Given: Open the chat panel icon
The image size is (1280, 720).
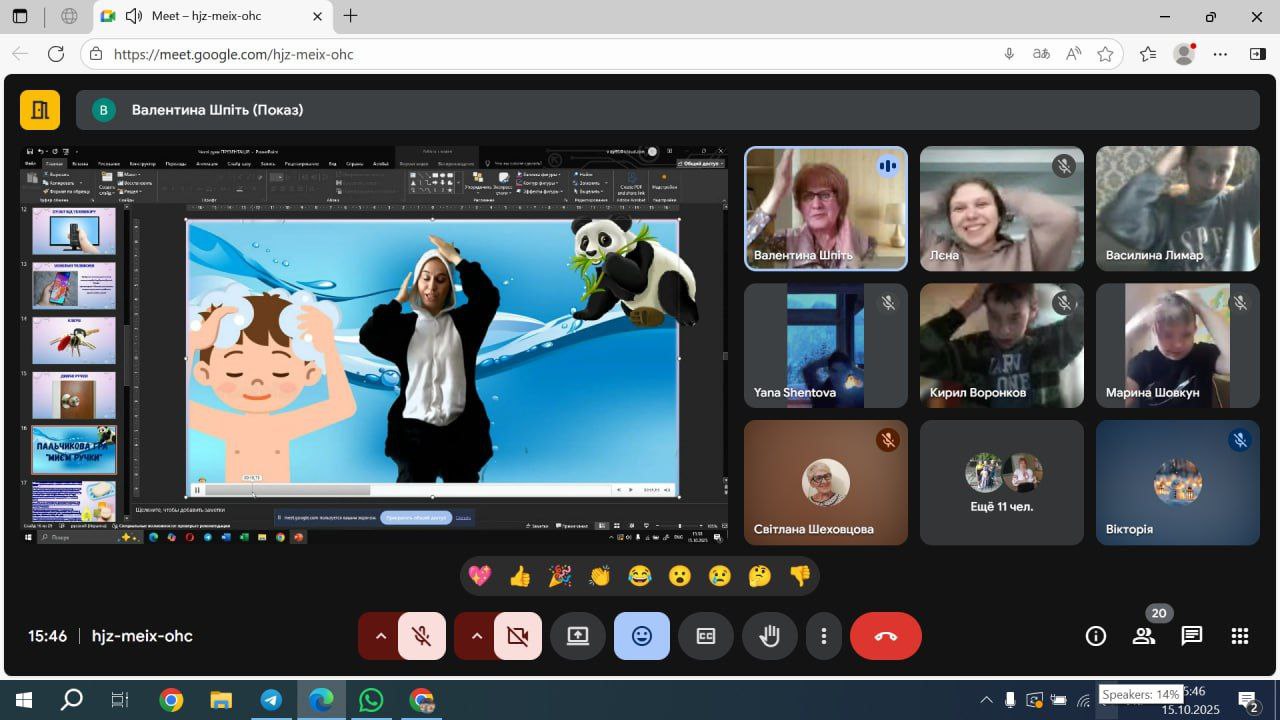Looking at the screenshot, I should pos(1191,636).
